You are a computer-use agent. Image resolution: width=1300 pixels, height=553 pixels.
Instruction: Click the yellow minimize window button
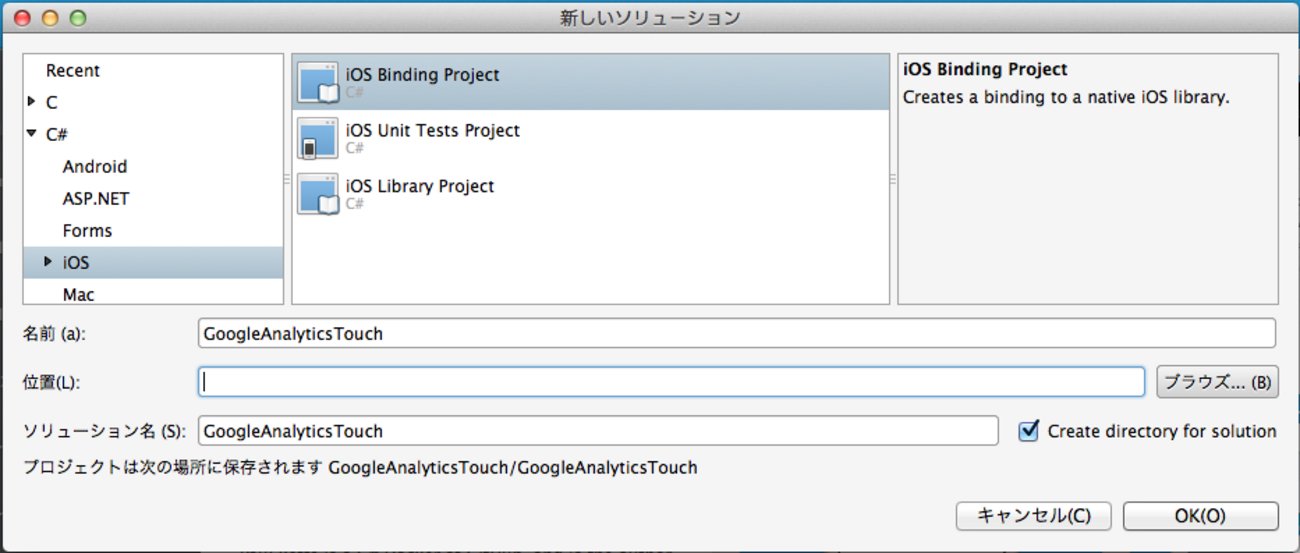click(x=50, y=18)
